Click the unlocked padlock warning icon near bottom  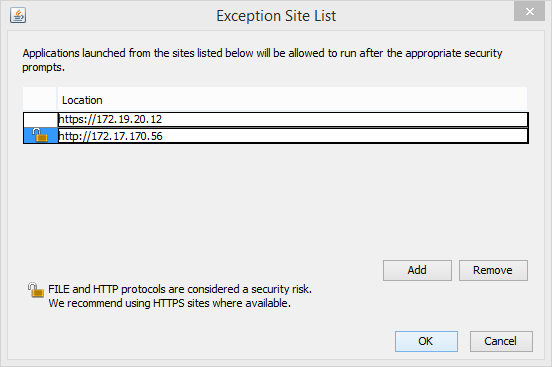click(x=36, y=290)
